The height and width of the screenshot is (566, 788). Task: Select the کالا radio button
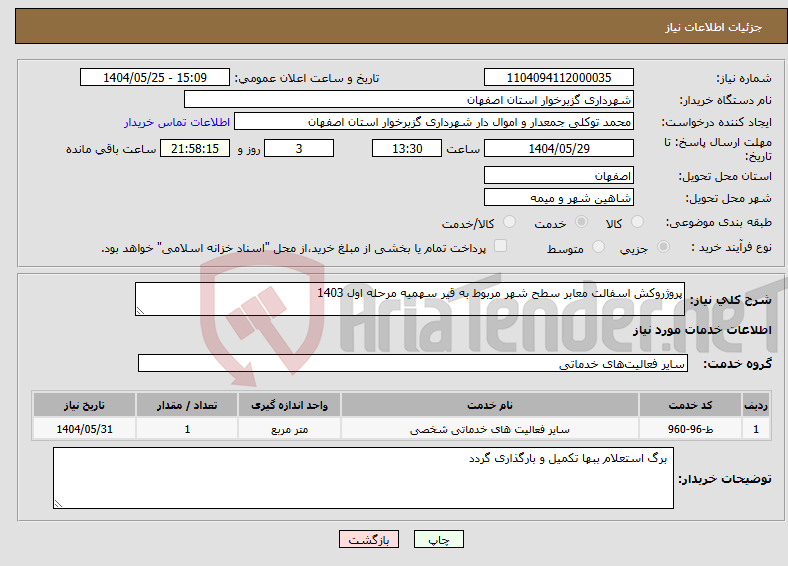tap(637, 222)
